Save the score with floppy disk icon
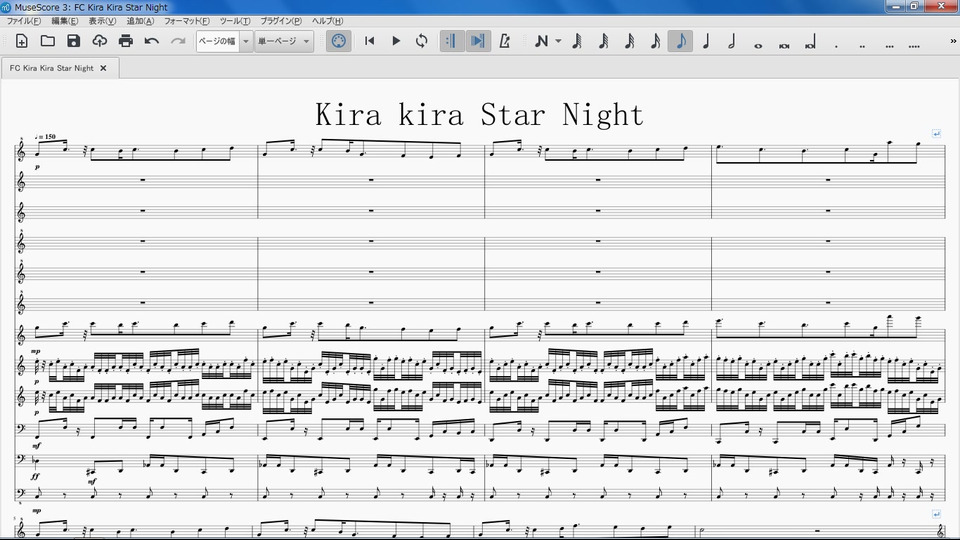Viewport: 960px width, 540px height. pos(73,41)
